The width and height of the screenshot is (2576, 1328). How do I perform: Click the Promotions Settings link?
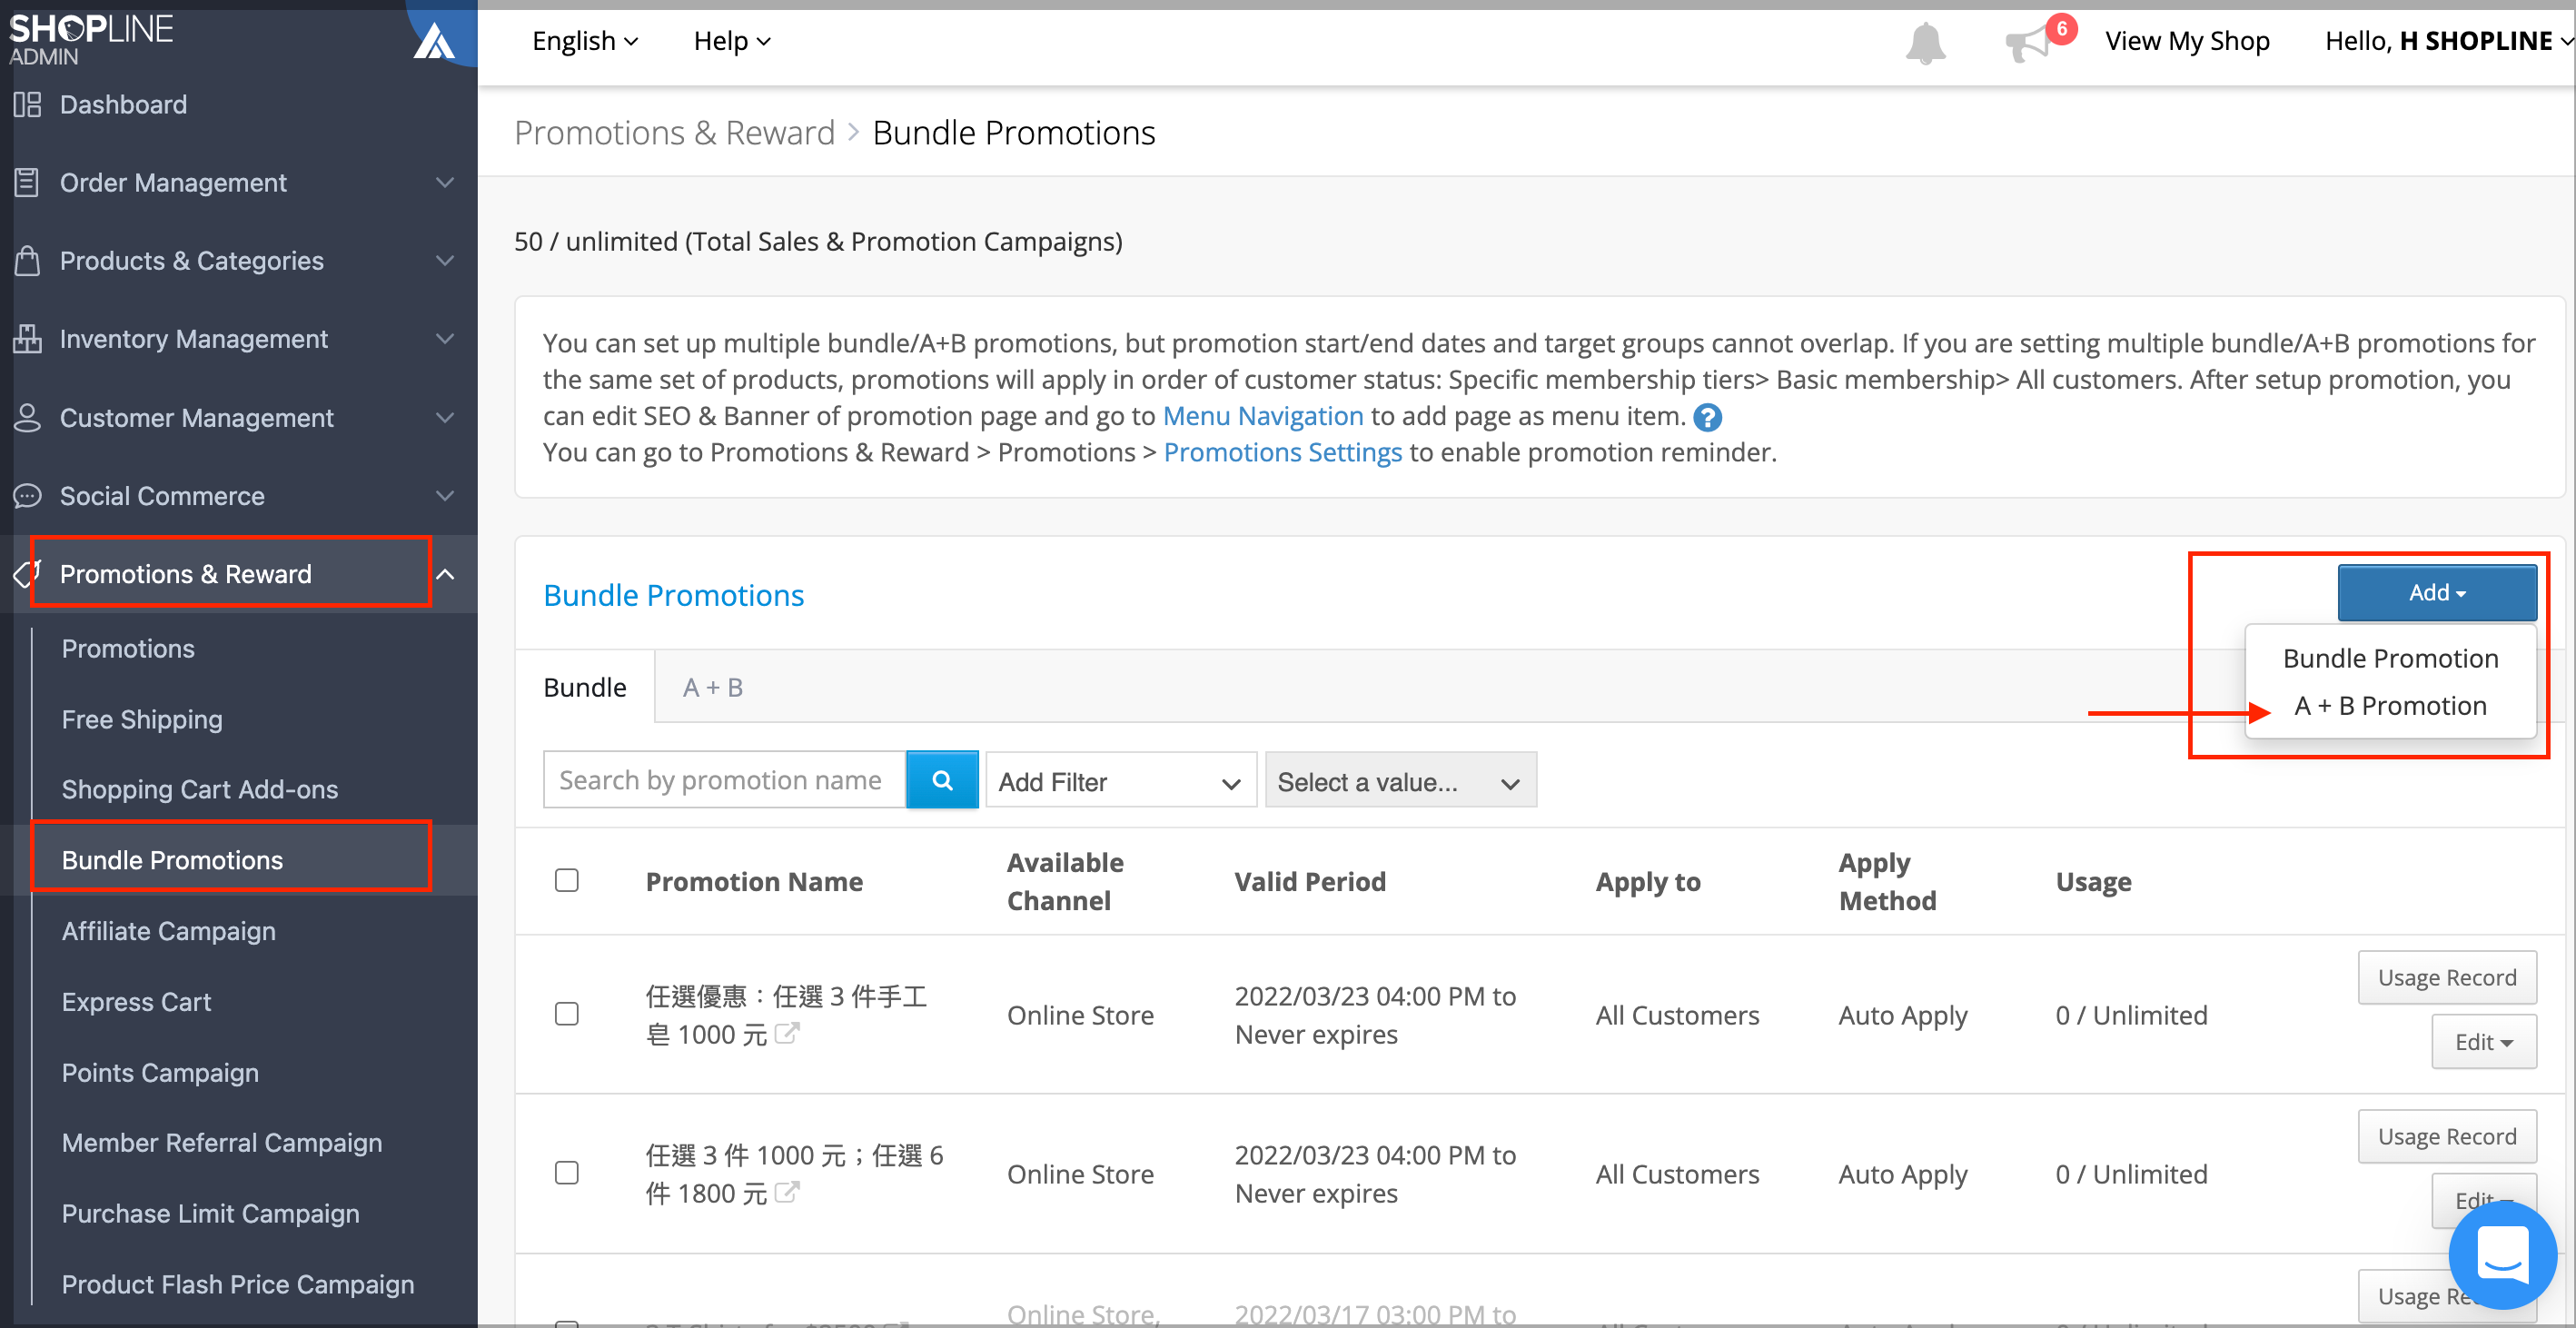[x=1283, y=452]
